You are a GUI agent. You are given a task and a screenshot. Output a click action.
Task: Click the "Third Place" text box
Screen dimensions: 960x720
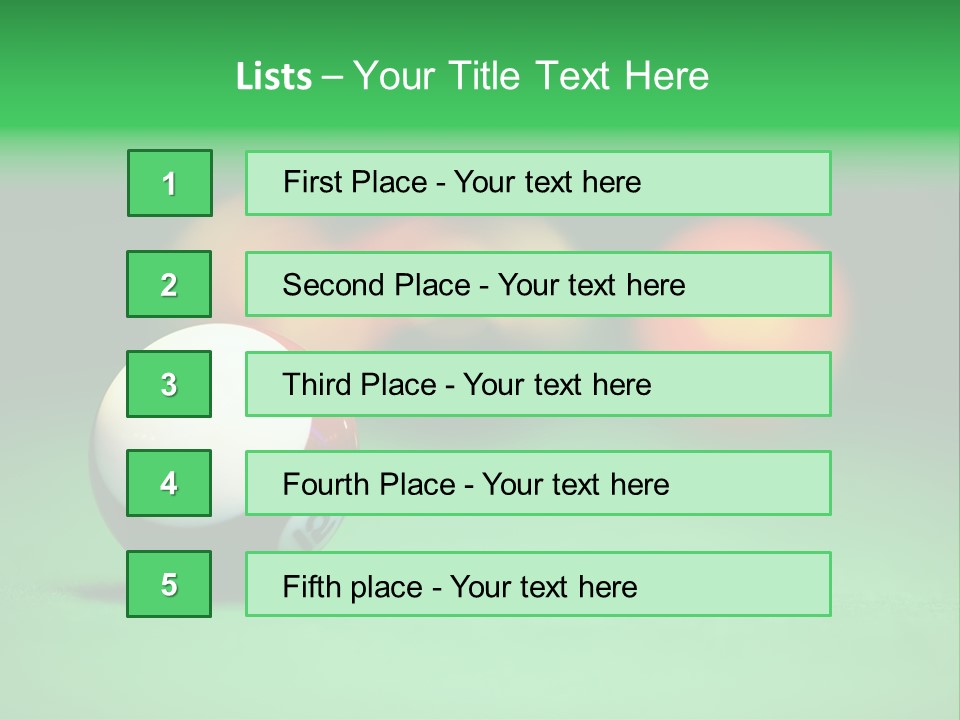[x=538, y=384]
